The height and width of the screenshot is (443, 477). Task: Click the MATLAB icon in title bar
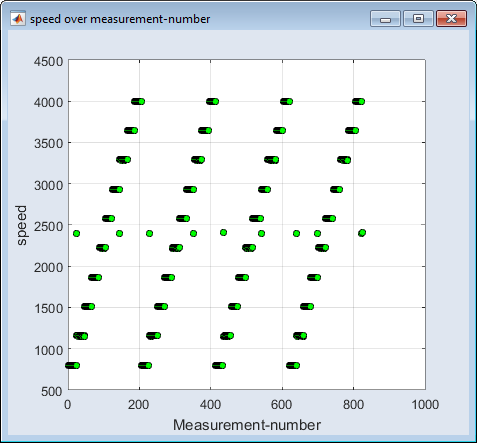(17, 19)
